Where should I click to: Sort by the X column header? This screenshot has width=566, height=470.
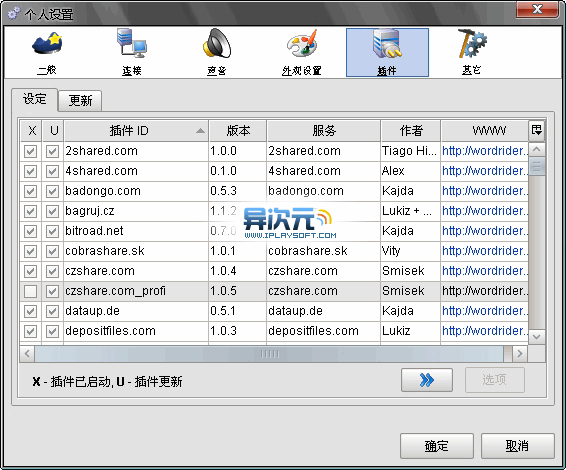click(31, 131)
